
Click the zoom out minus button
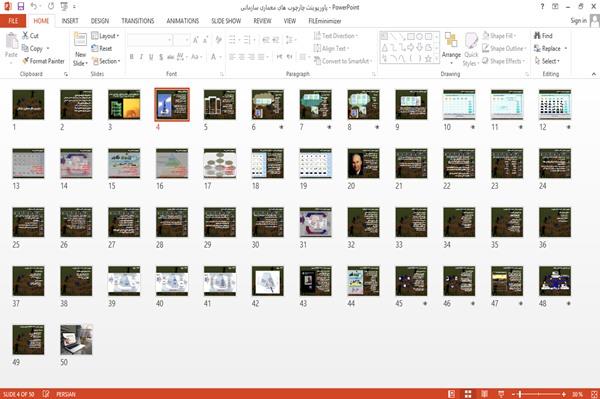[x=514, y=394]
